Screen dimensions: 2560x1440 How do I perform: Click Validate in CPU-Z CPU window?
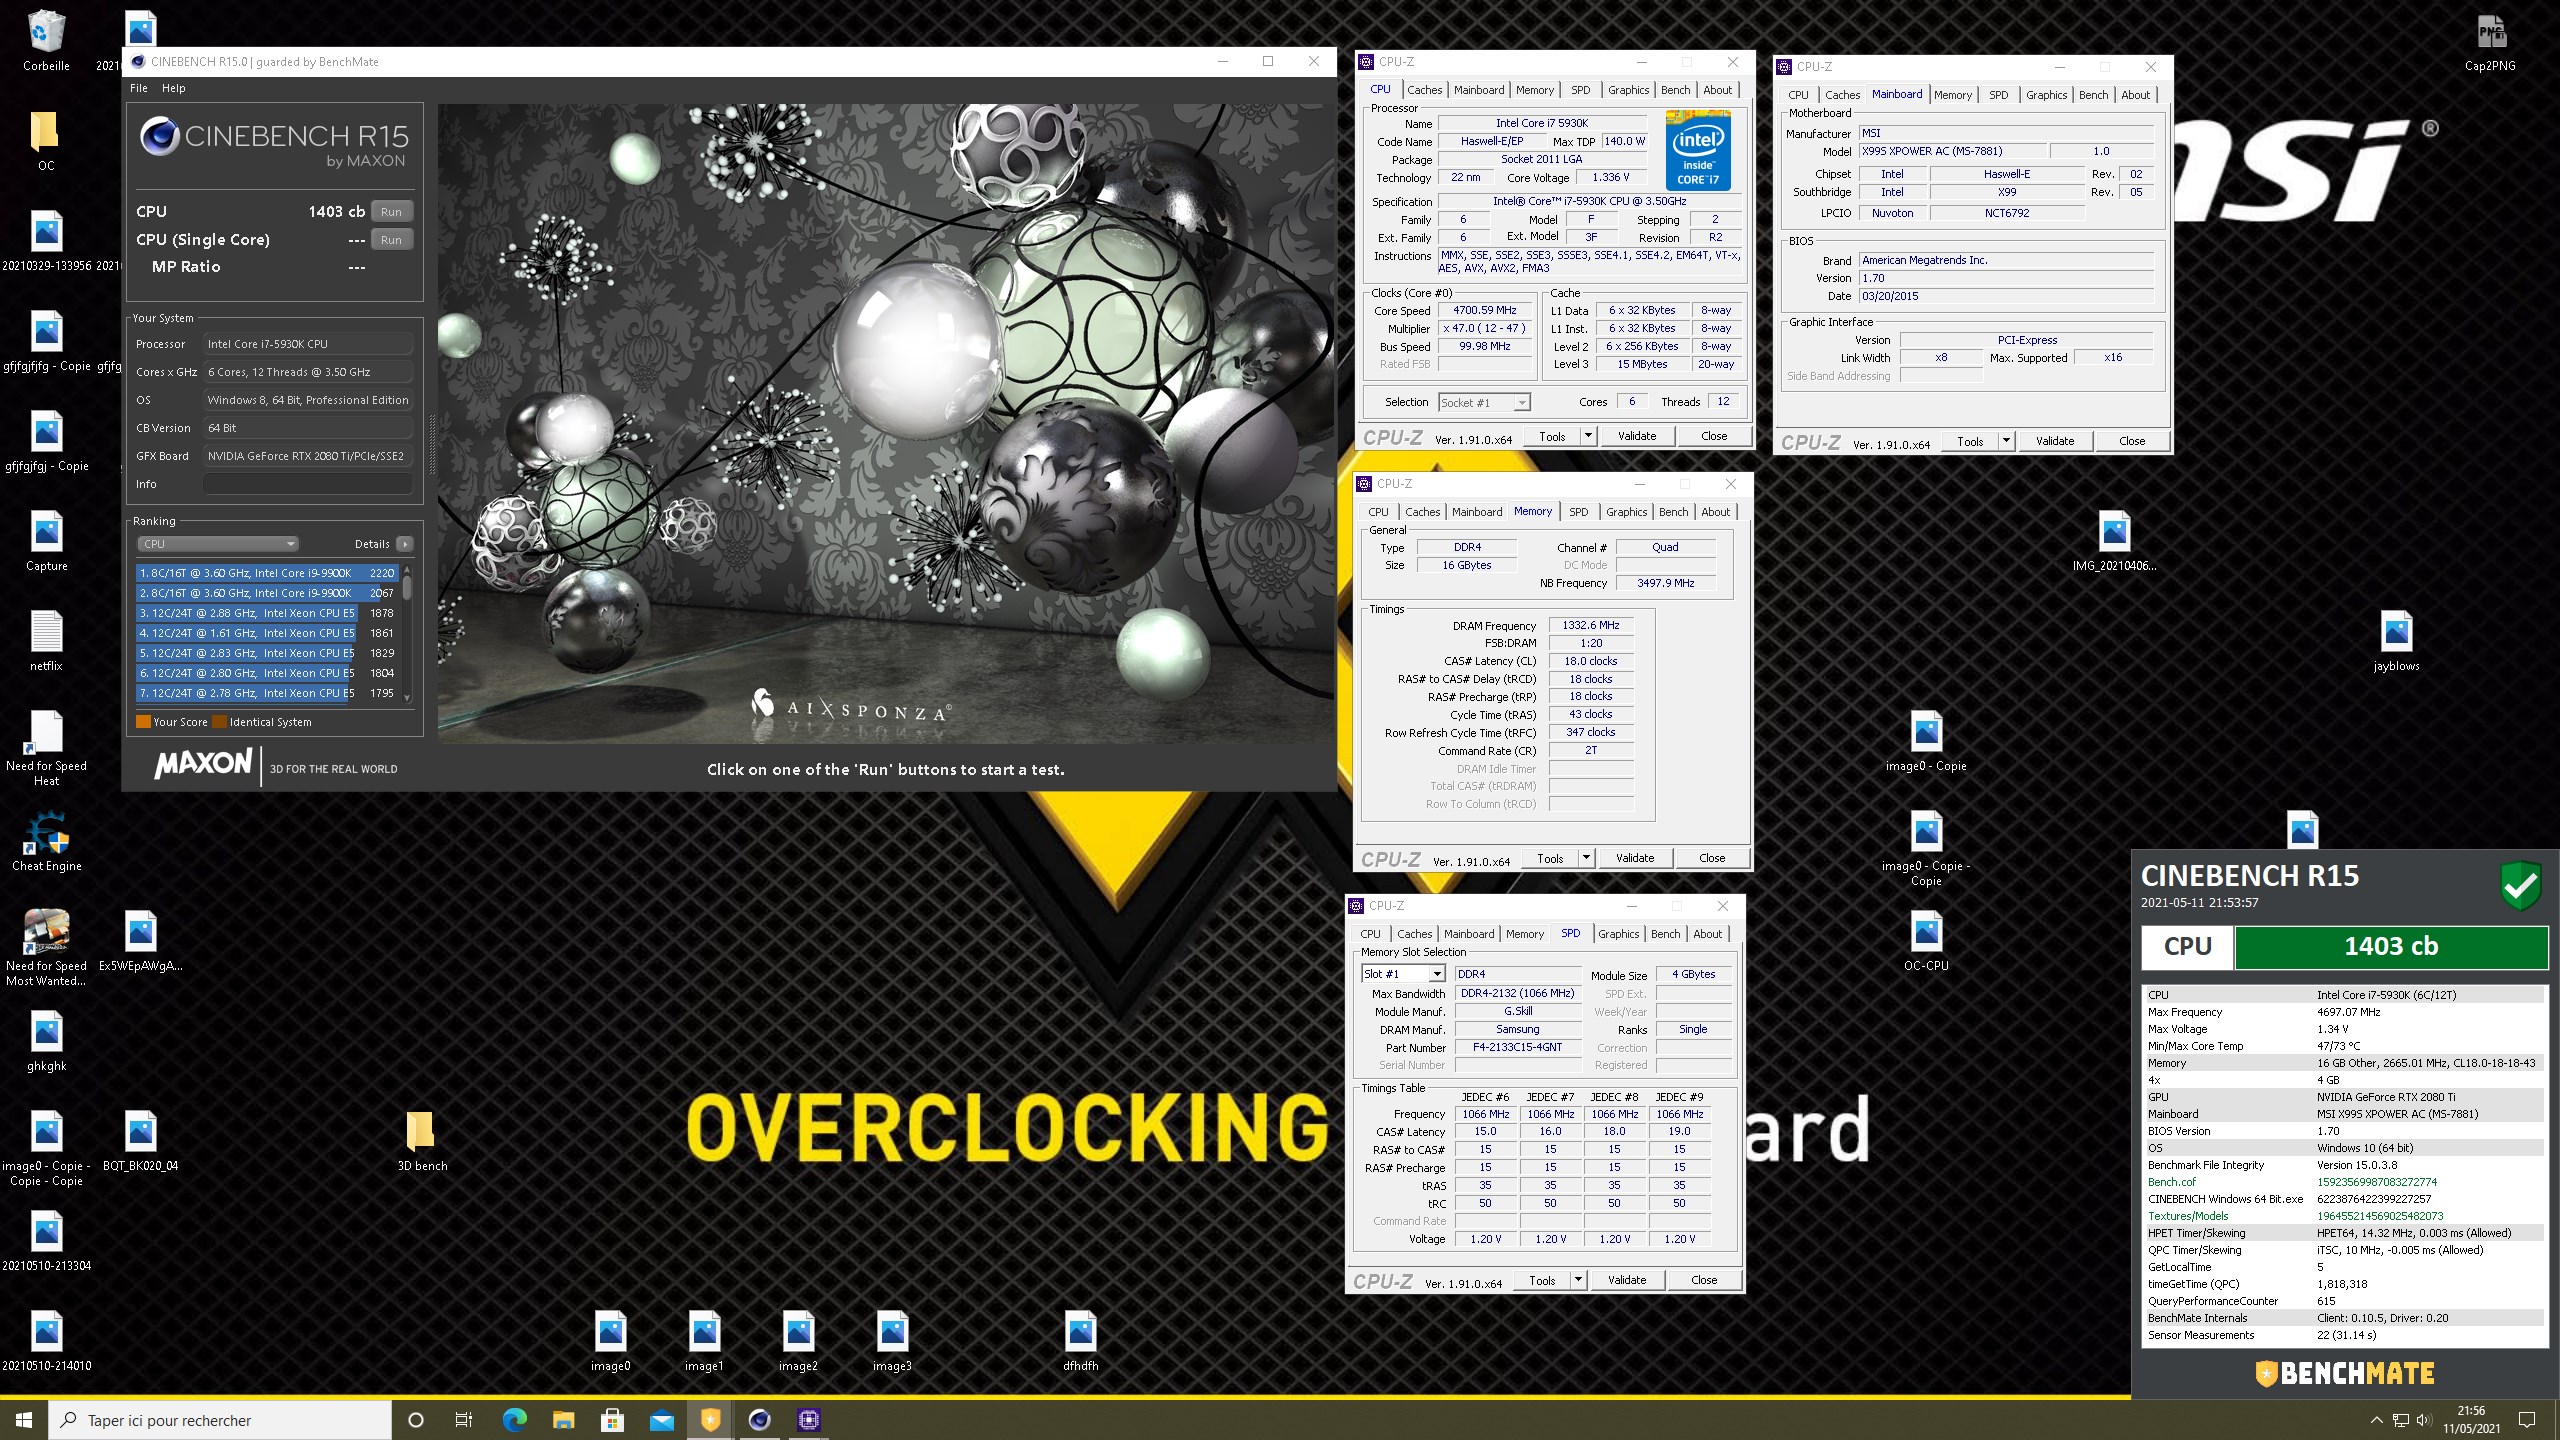point(1637,436)
